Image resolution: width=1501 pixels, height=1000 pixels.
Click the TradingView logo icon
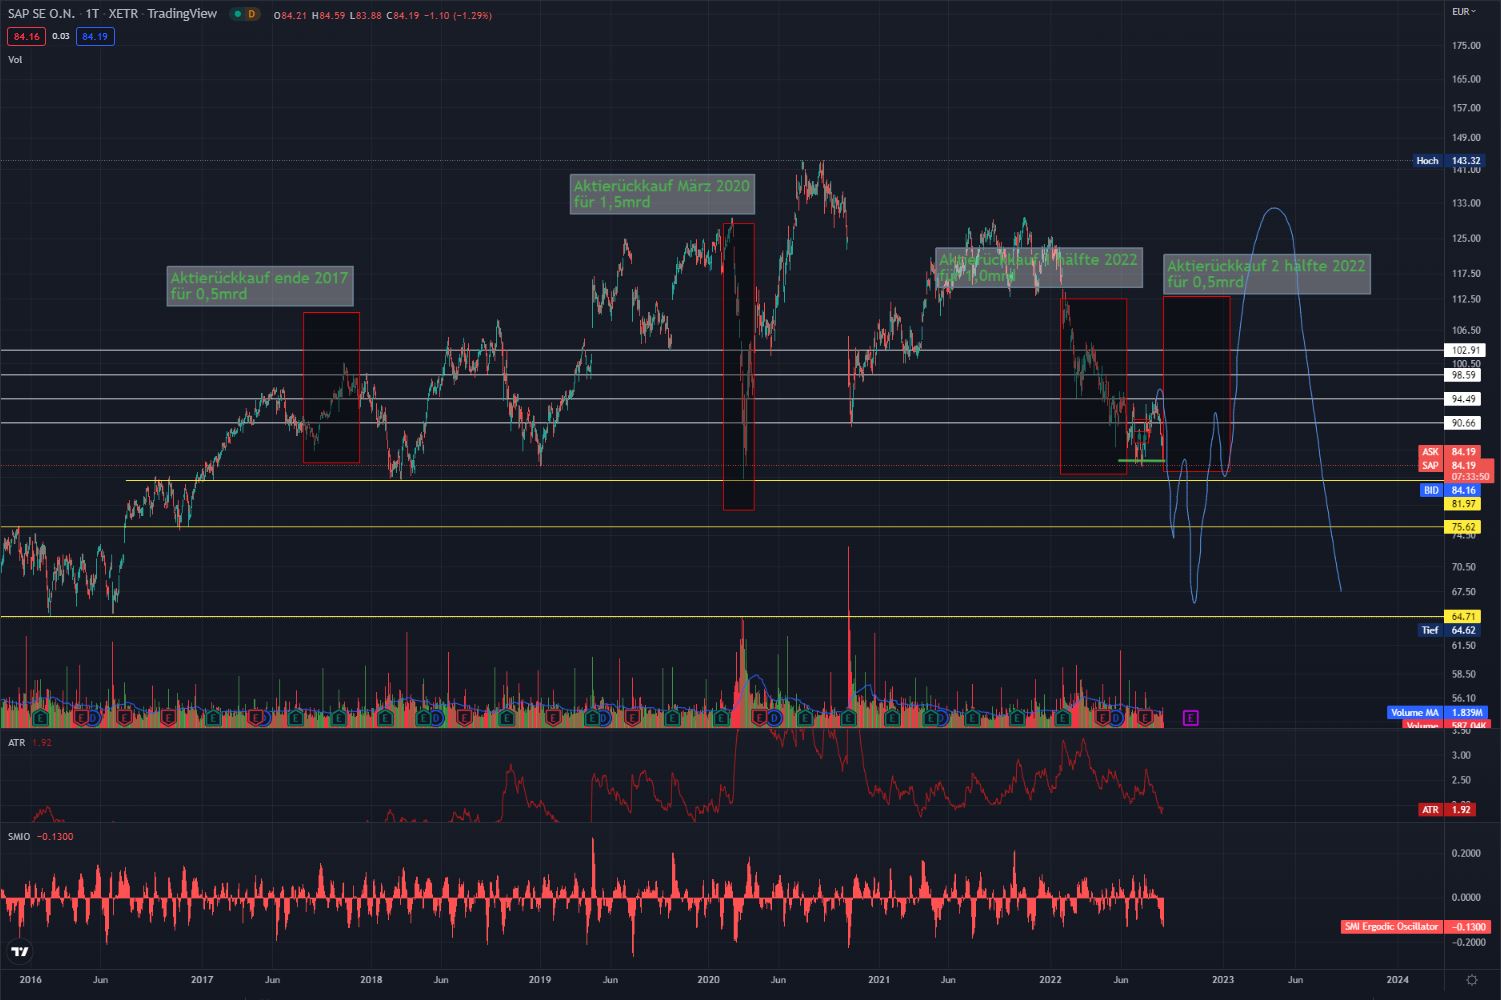[x=19, y=951]
